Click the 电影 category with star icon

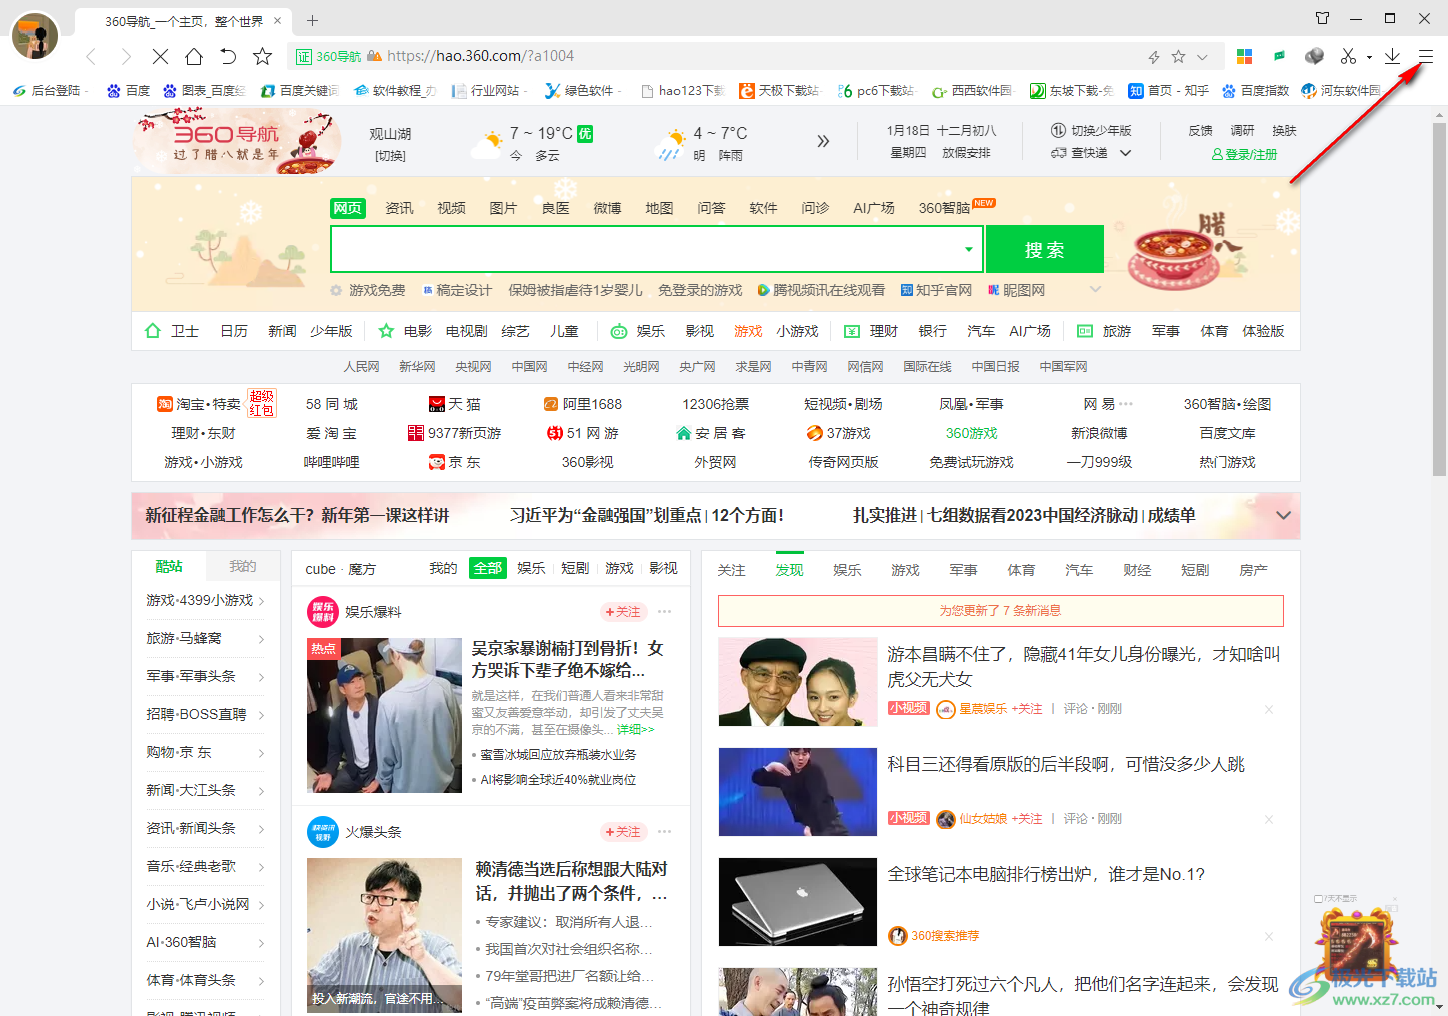pyautogui.click(x=405, y=331)
